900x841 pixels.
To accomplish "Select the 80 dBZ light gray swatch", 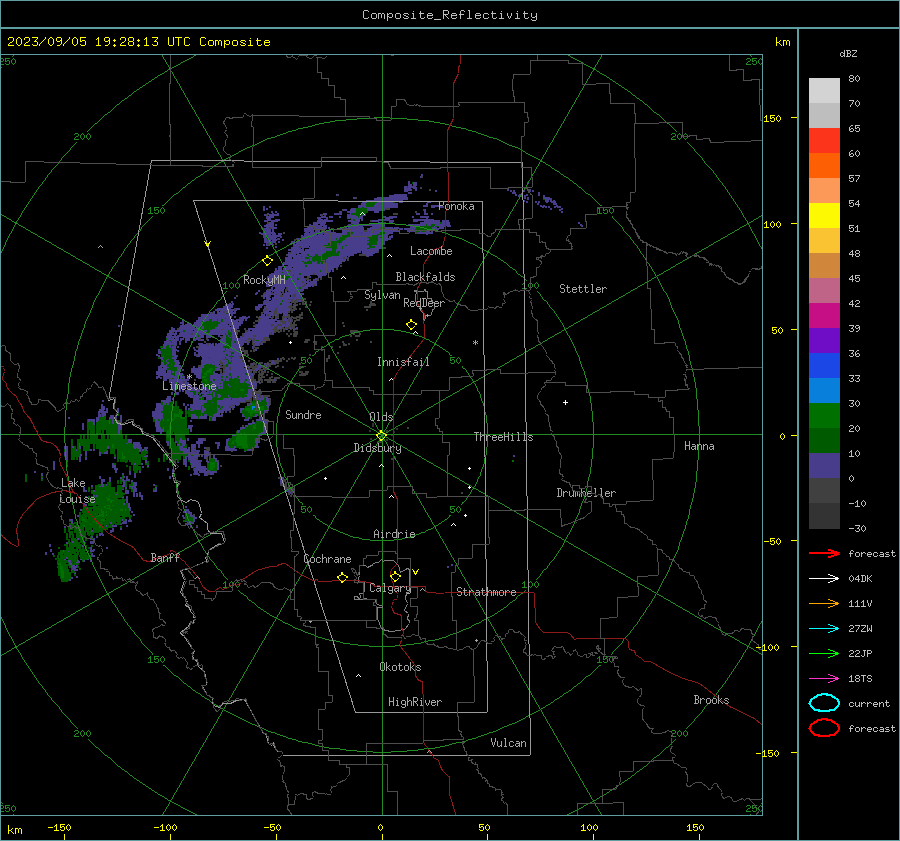I will [x=824, y=90].
